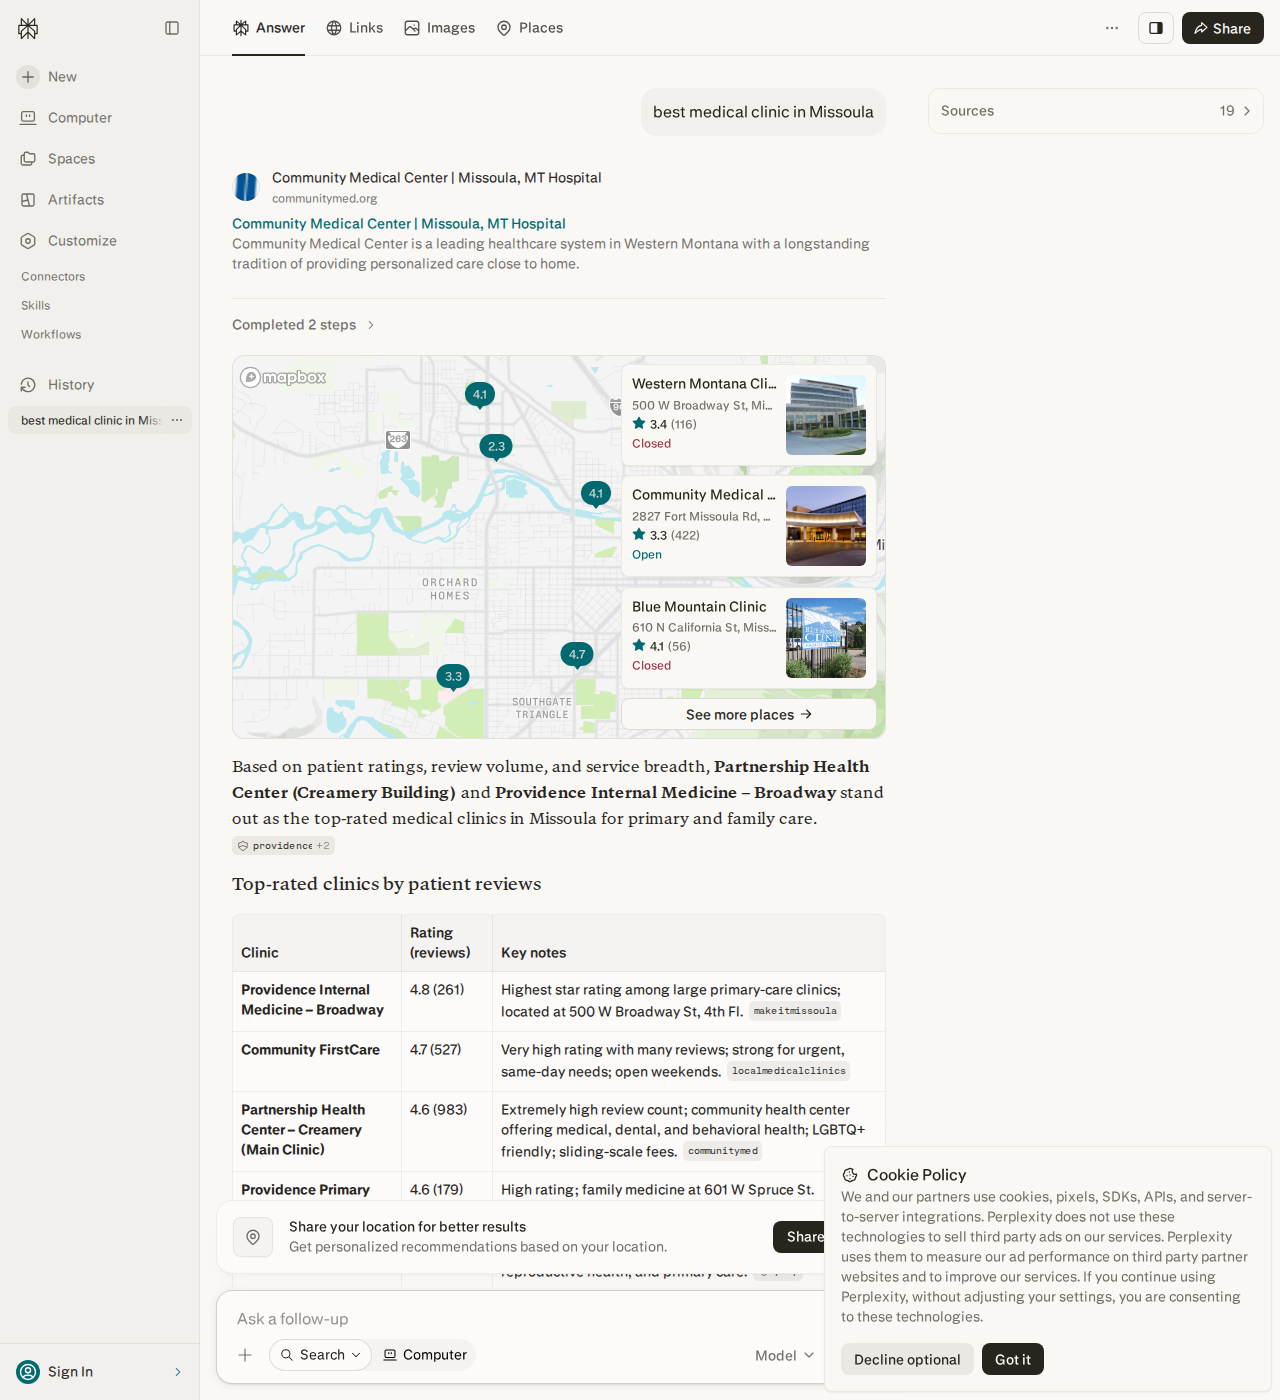
Task: Open the three-dots more options menu
Action: 1112,28
